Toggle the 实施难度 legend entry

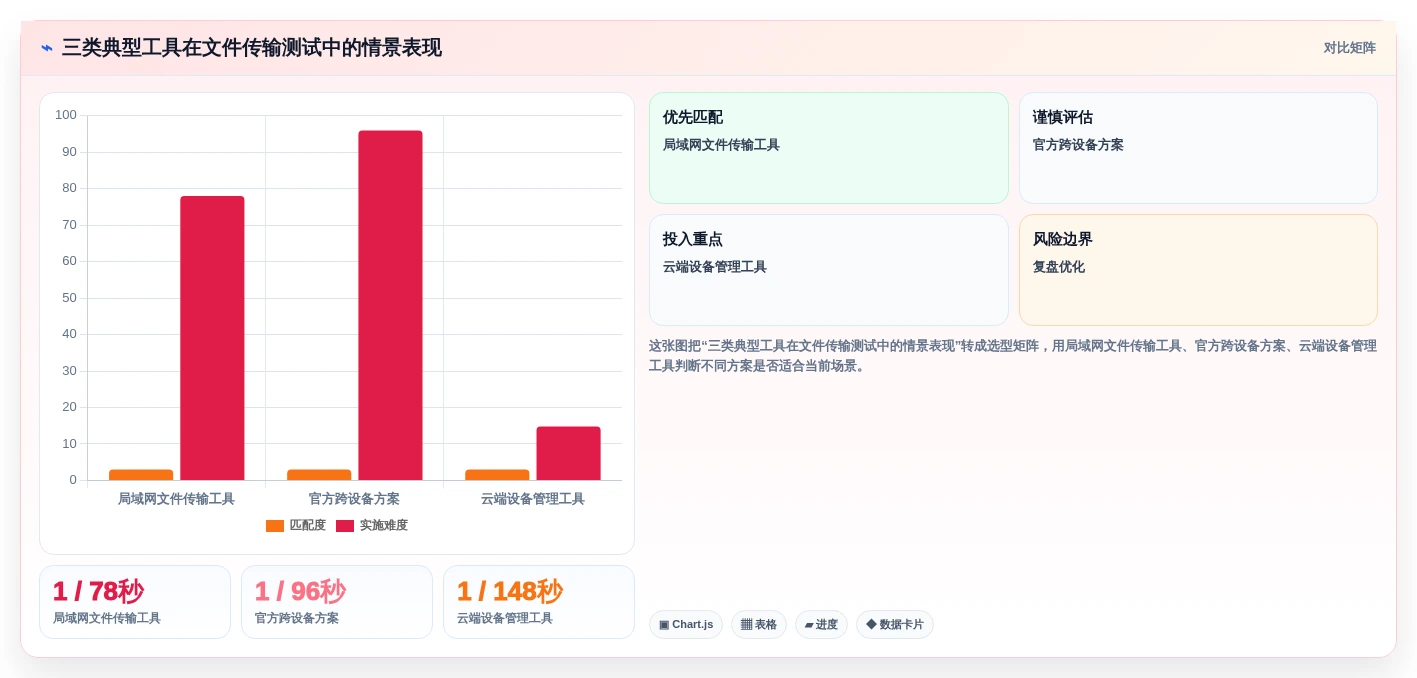click(372, 525)
